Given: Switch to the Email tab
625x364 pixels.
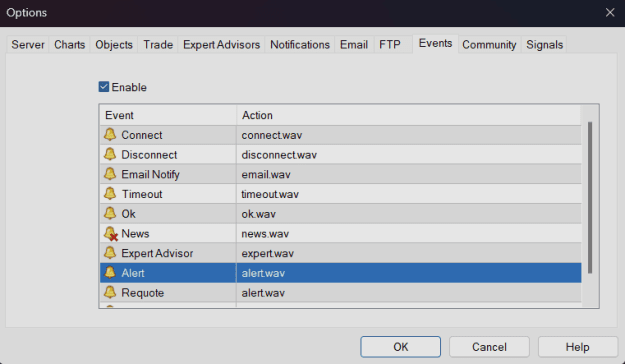Looking at the screenshot, I should click(x=354, y=45).
